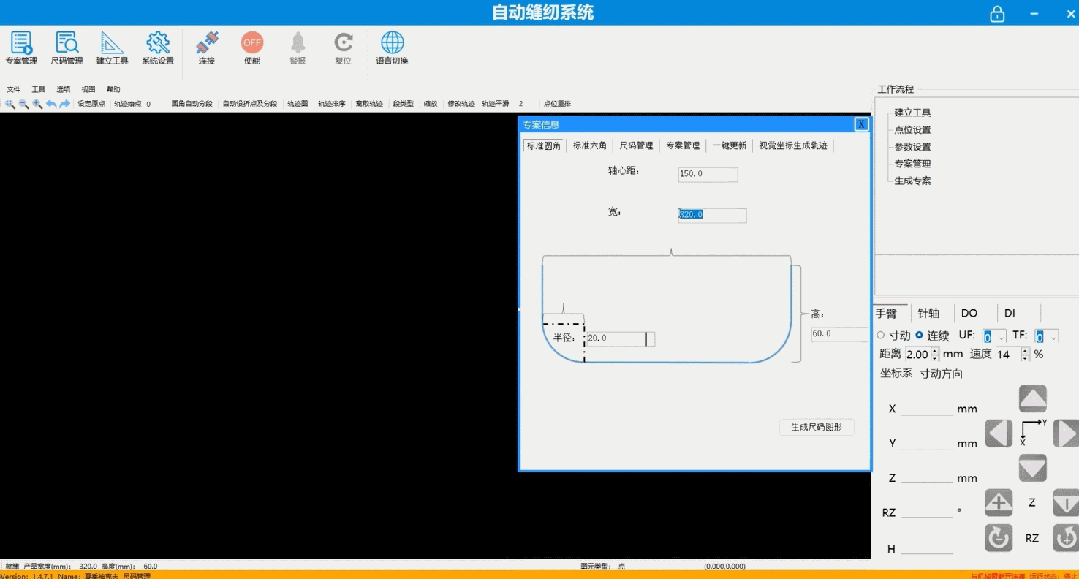
Task: Select the 标准圆角 tab in dialog
Action: point(543,145)
